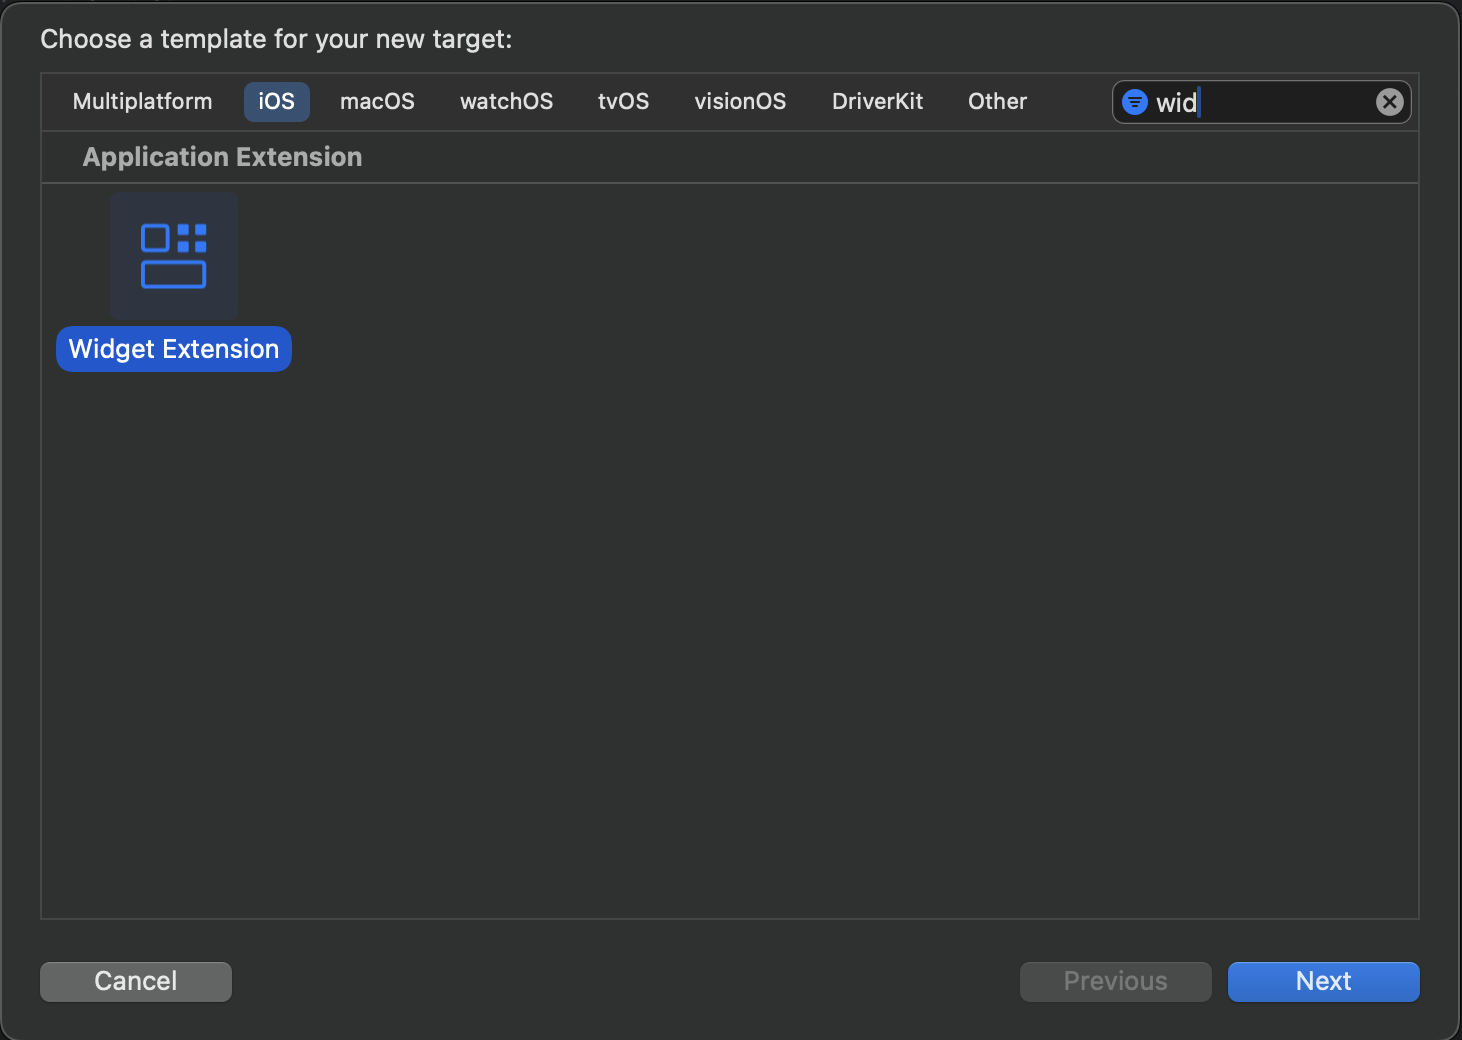
Task: Select the Multiplatform tab
Action: pyautogui.click(x=142, y=101)
